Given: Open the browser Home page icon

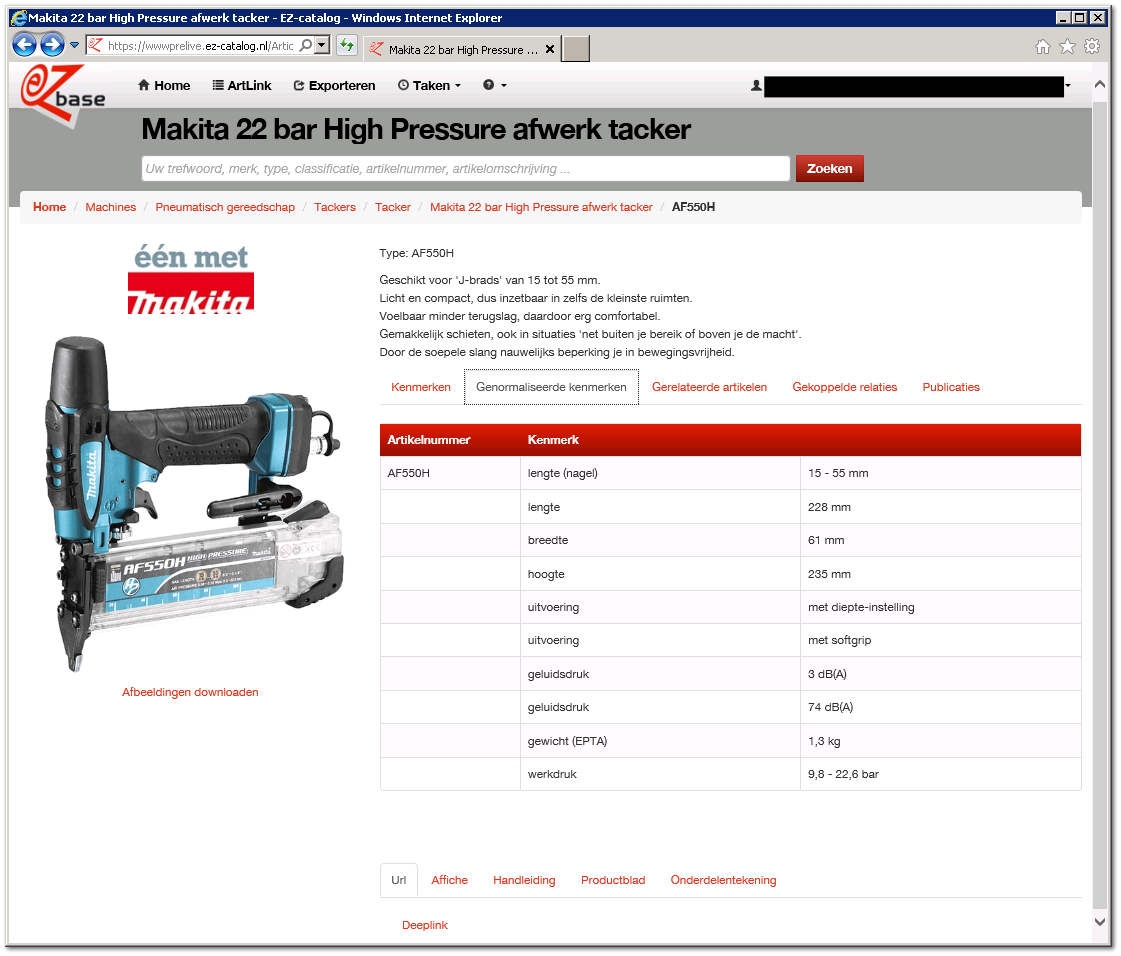Looking at the screenshot, I should pyautogui.click(x=1043, y=46).
